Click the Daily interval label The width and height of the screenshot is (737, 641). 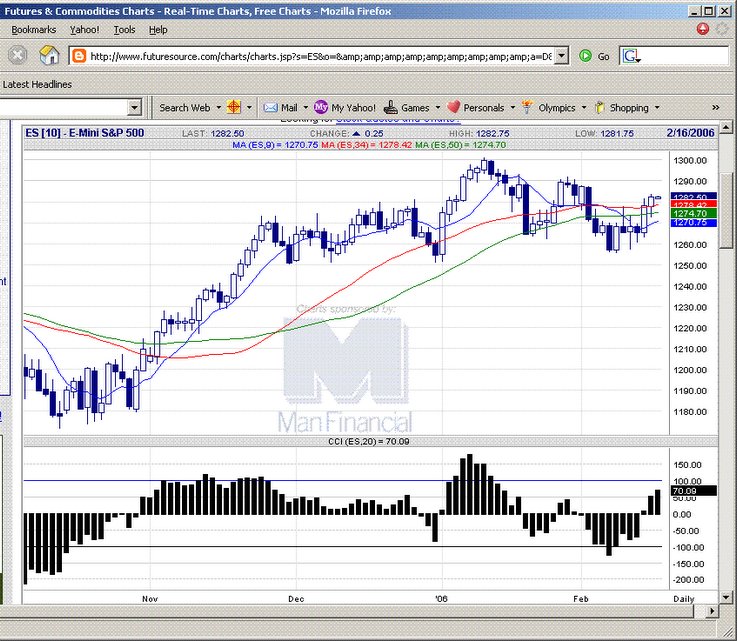click(684, 599)
